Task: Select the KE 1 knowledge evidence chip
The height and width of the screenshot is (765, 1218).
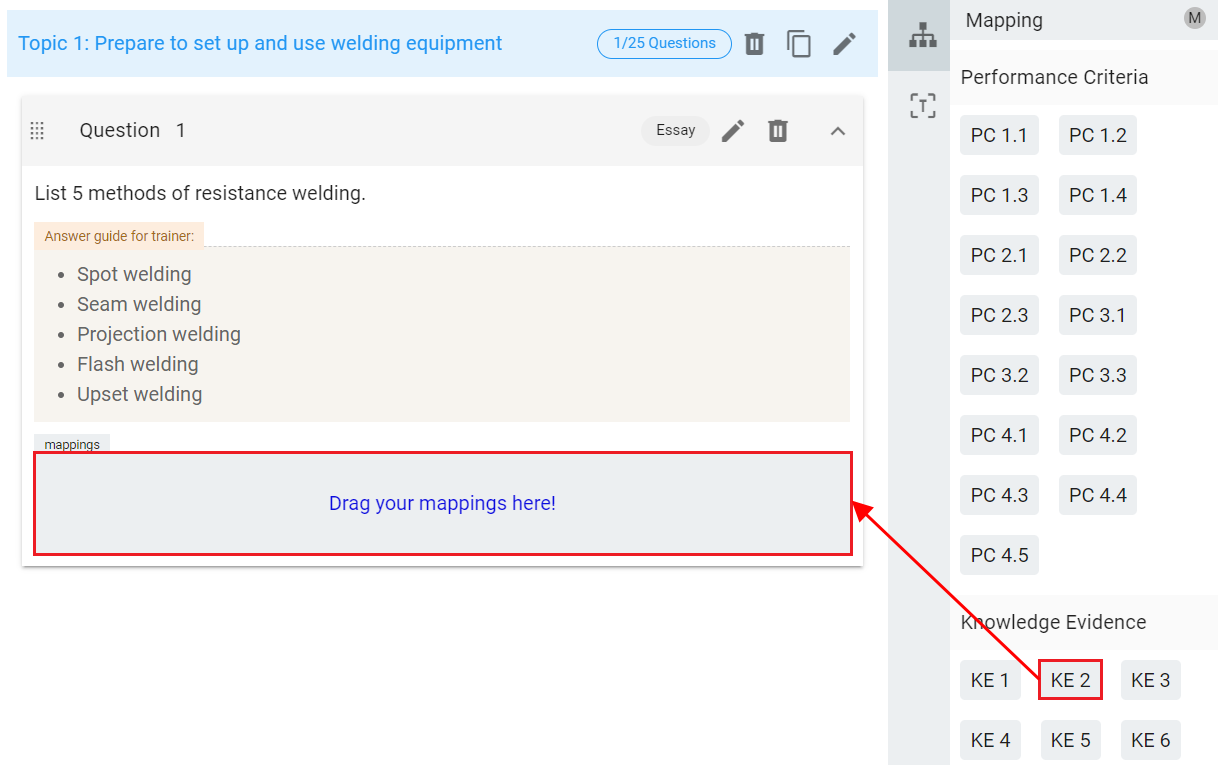Action: 990,680
